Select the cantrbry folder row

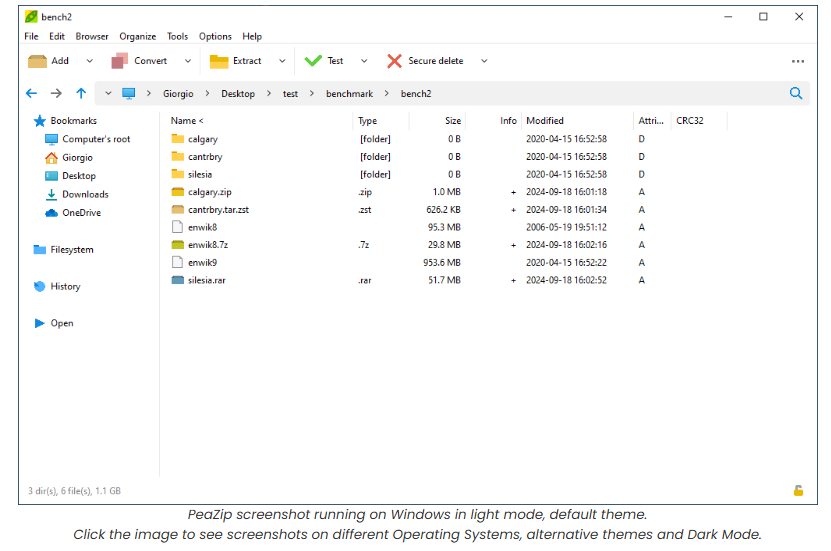tap(448, 157)
